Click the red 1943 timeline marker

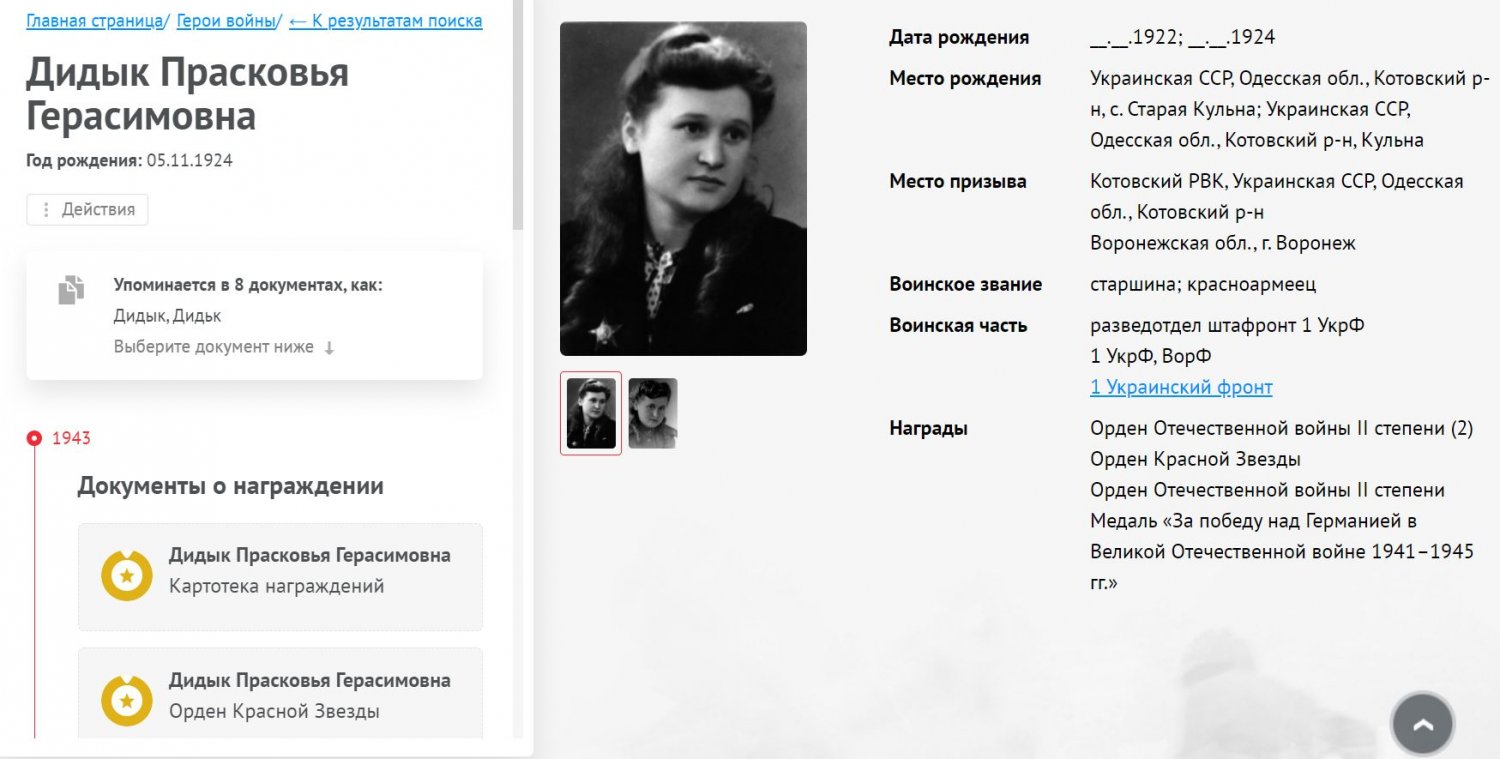35,438
